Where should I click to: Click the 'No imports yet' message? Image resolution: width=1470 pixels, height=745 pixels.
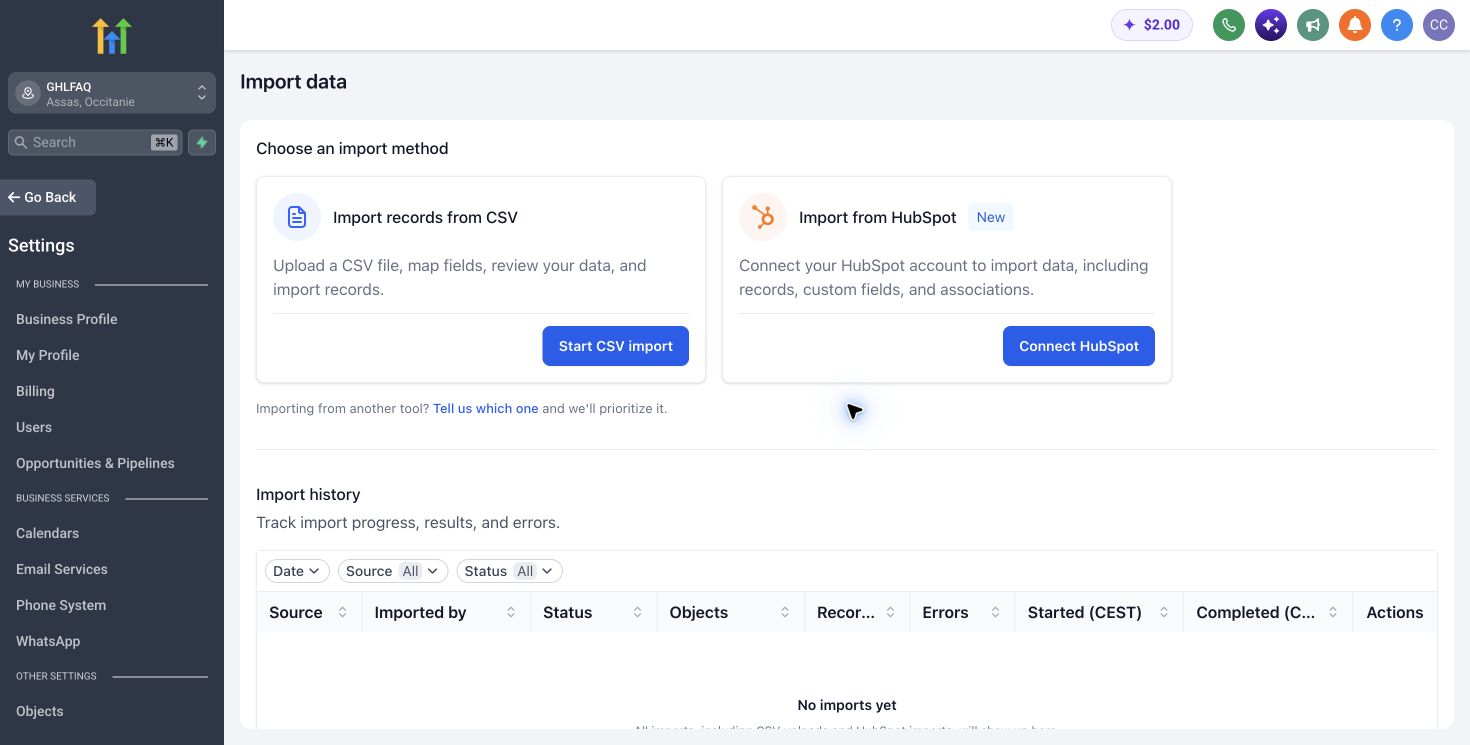pos(847,705)
